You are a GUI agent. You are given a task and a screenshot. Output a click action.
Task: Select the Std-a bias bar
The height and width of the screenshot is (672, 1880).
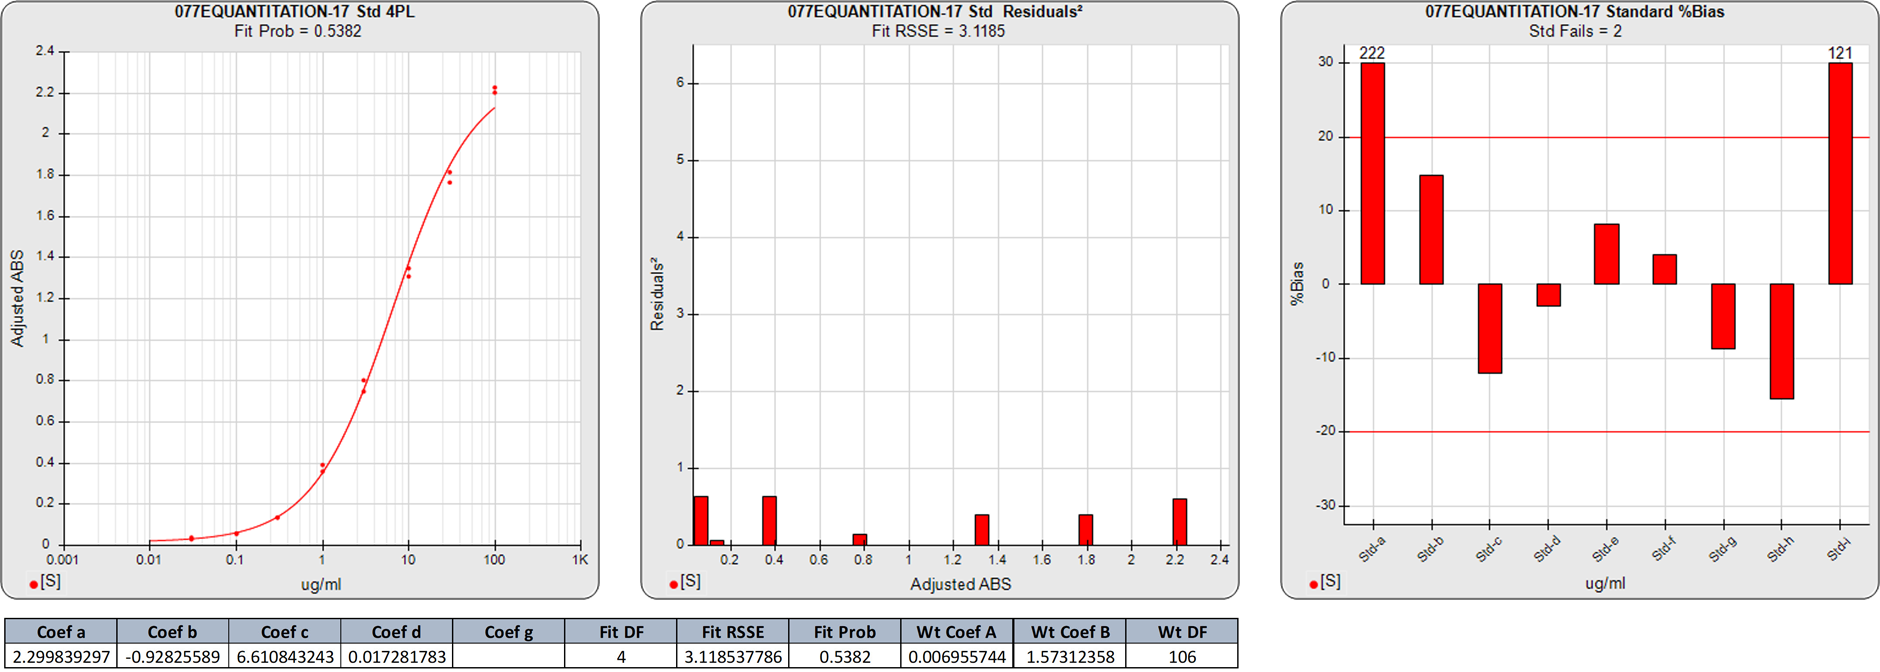(x=1373, y=173)
